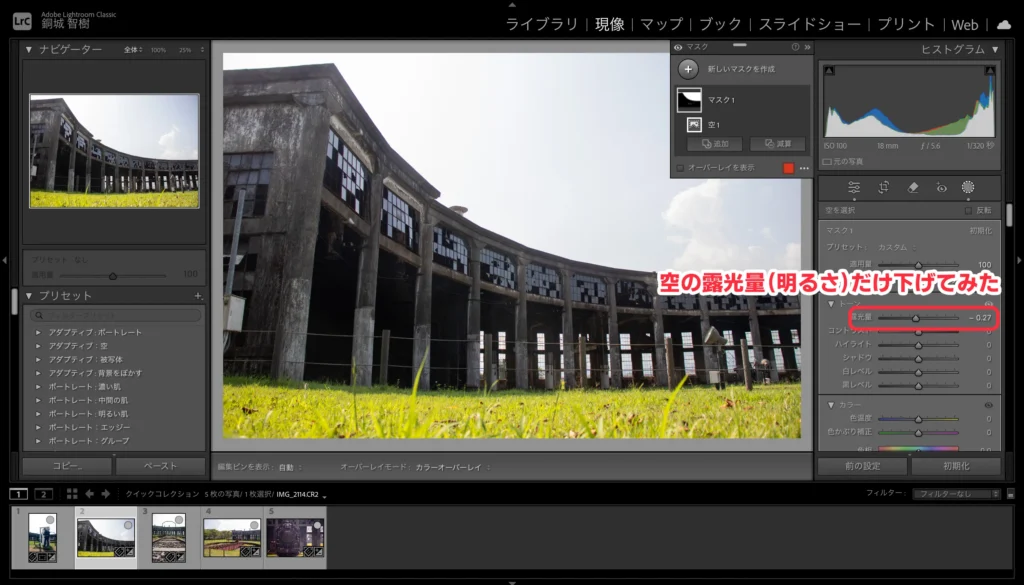This screenshot has width=1024, height=585.
Task: Enable the オーバーレイを表示 checkbox
Action: 680,168
